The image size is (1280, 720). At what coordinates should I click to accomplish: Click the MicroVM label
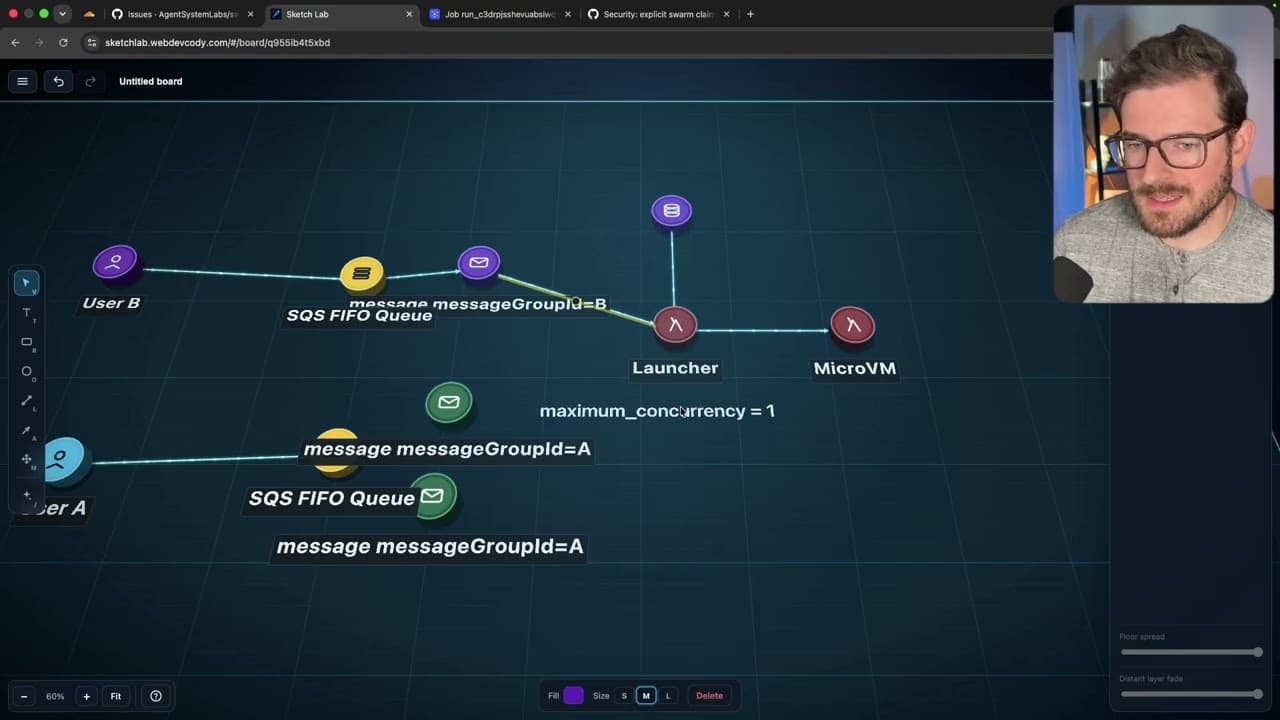(x=855, y=368)
